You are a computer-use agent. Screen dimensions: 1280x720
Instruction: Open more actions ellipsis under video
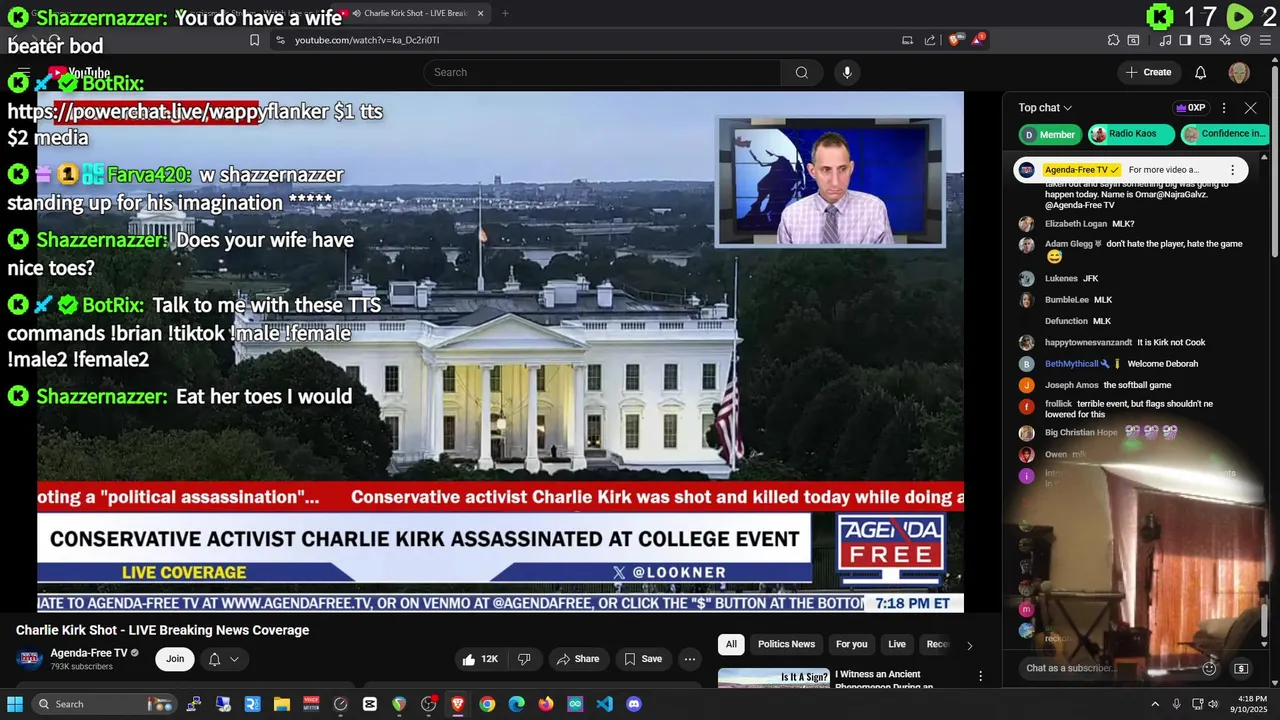689,659
